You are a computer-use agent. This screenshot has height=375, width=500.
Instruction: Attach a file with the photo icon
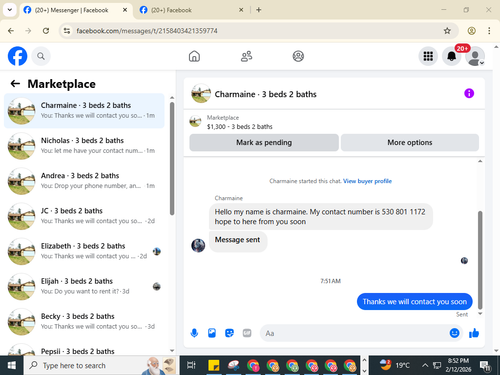[212, 333]
